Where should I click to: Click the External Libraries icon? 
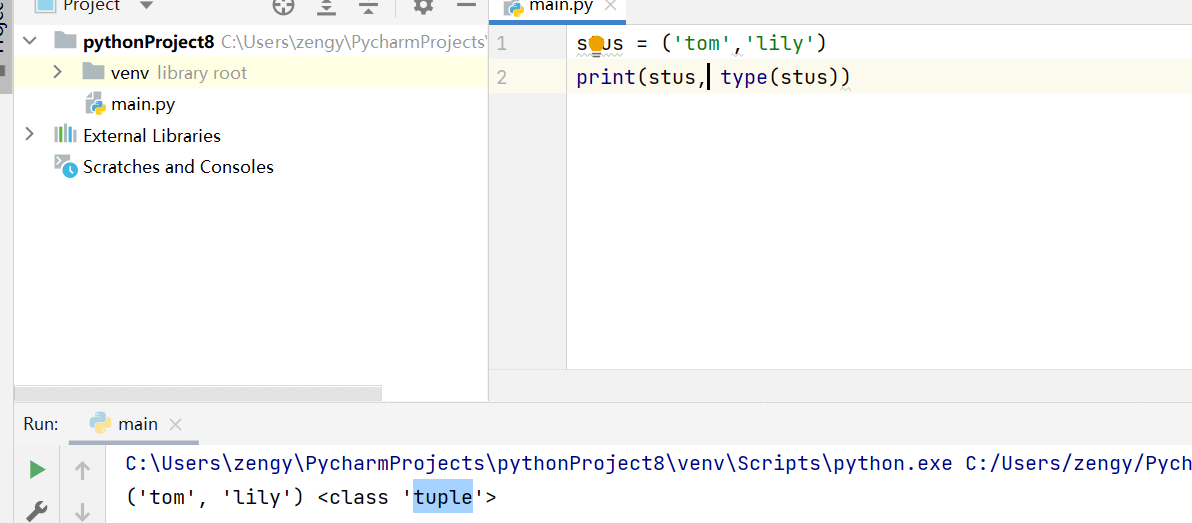pyautogui.click(x=65, y=135)
